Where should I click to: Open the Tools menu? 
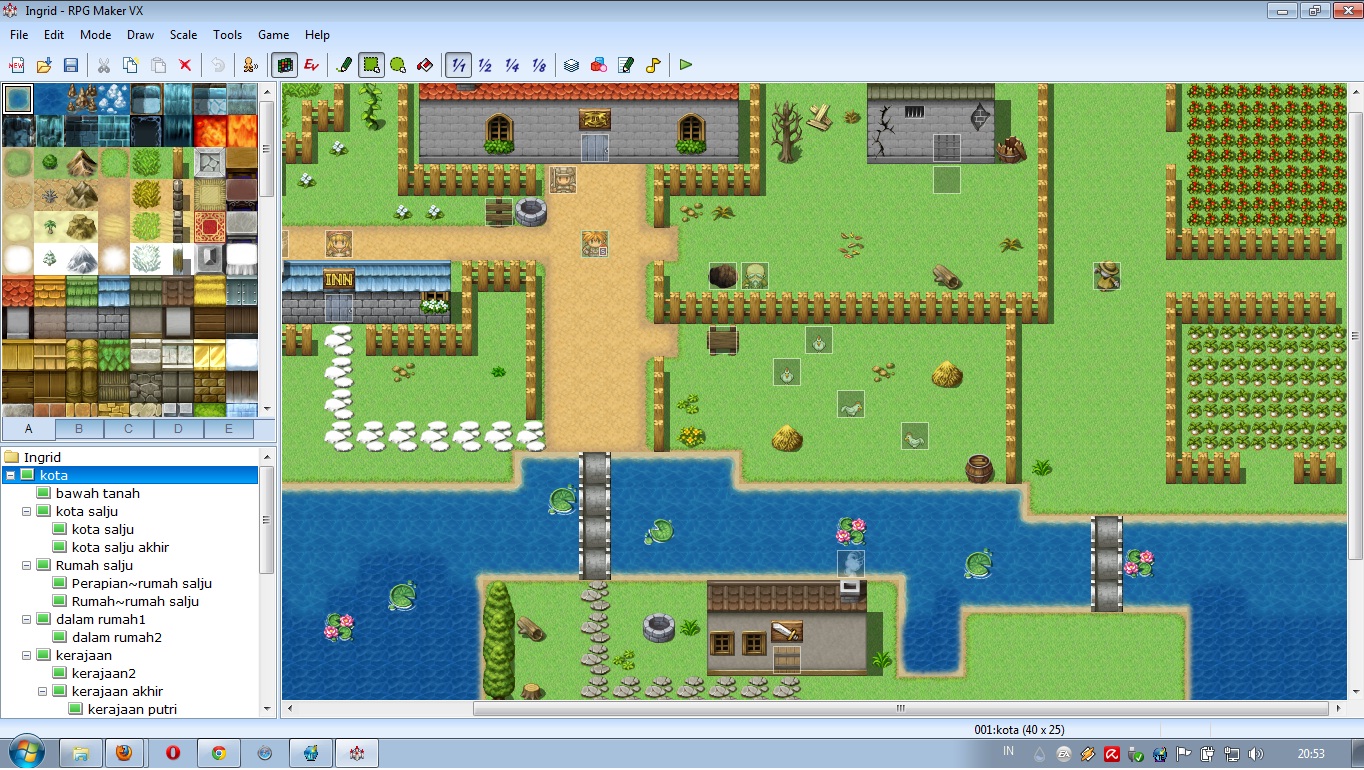228,34
